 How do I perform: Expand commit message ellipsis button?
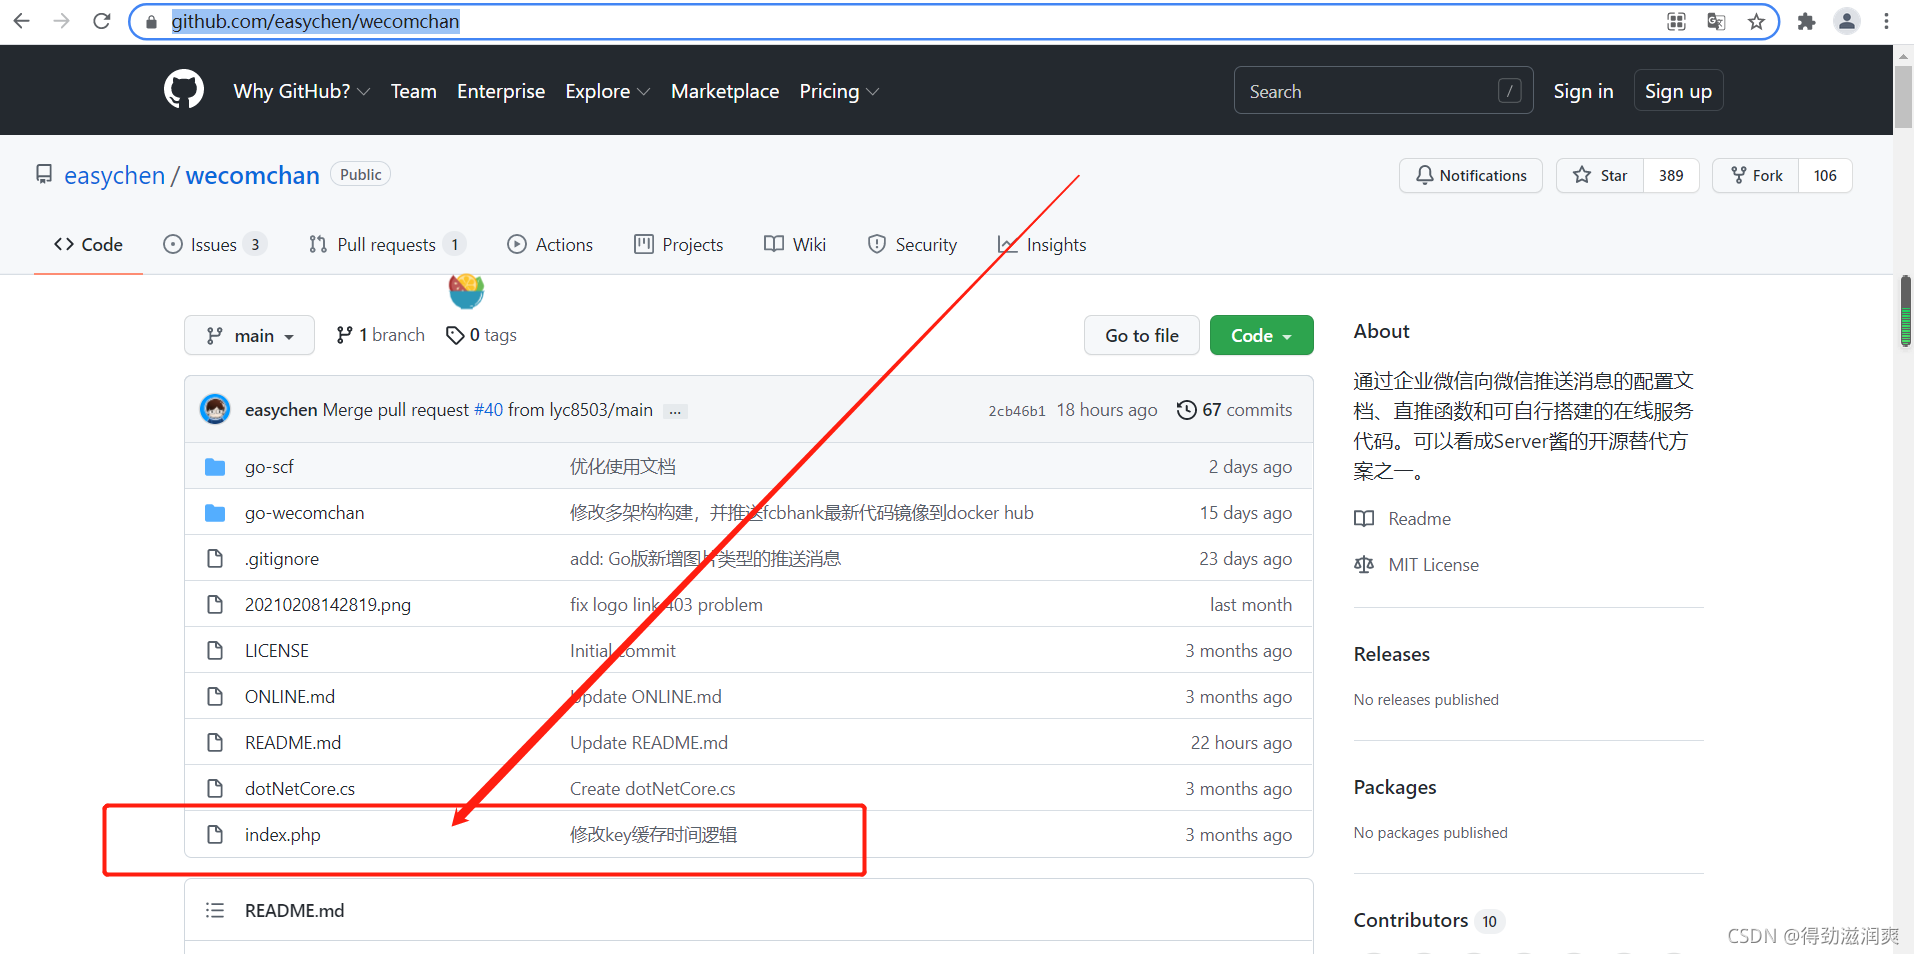click(x=676, y=411)
